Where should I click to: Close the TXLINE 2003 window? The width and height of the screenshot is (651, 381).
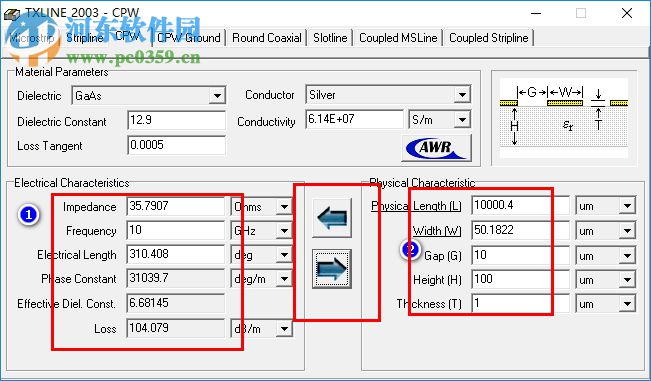[x=627, y=13]
